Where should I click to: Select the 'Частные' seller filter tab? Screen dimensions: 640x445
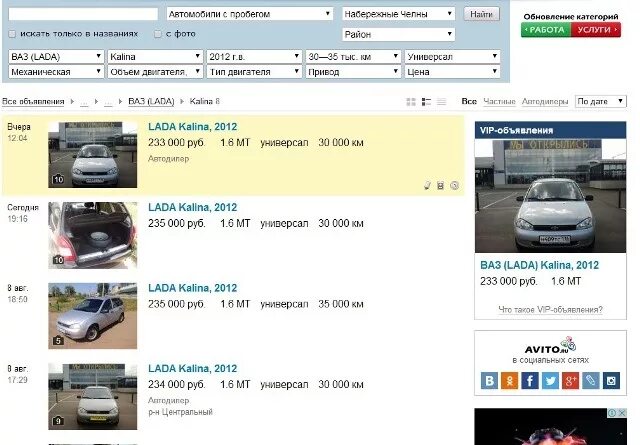[x=499, y=101]
